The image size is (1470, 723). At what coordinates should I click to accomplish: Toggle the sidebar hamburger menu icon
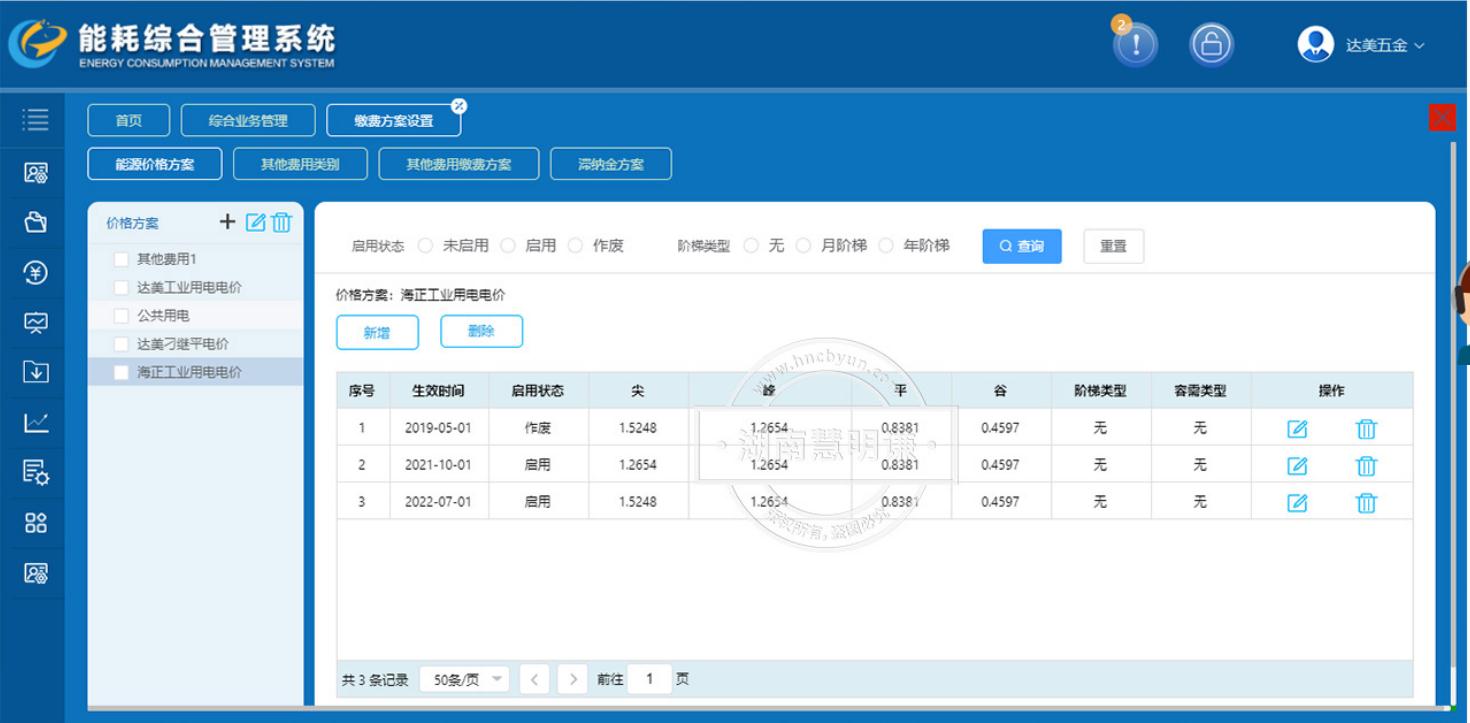click(36, 120)
